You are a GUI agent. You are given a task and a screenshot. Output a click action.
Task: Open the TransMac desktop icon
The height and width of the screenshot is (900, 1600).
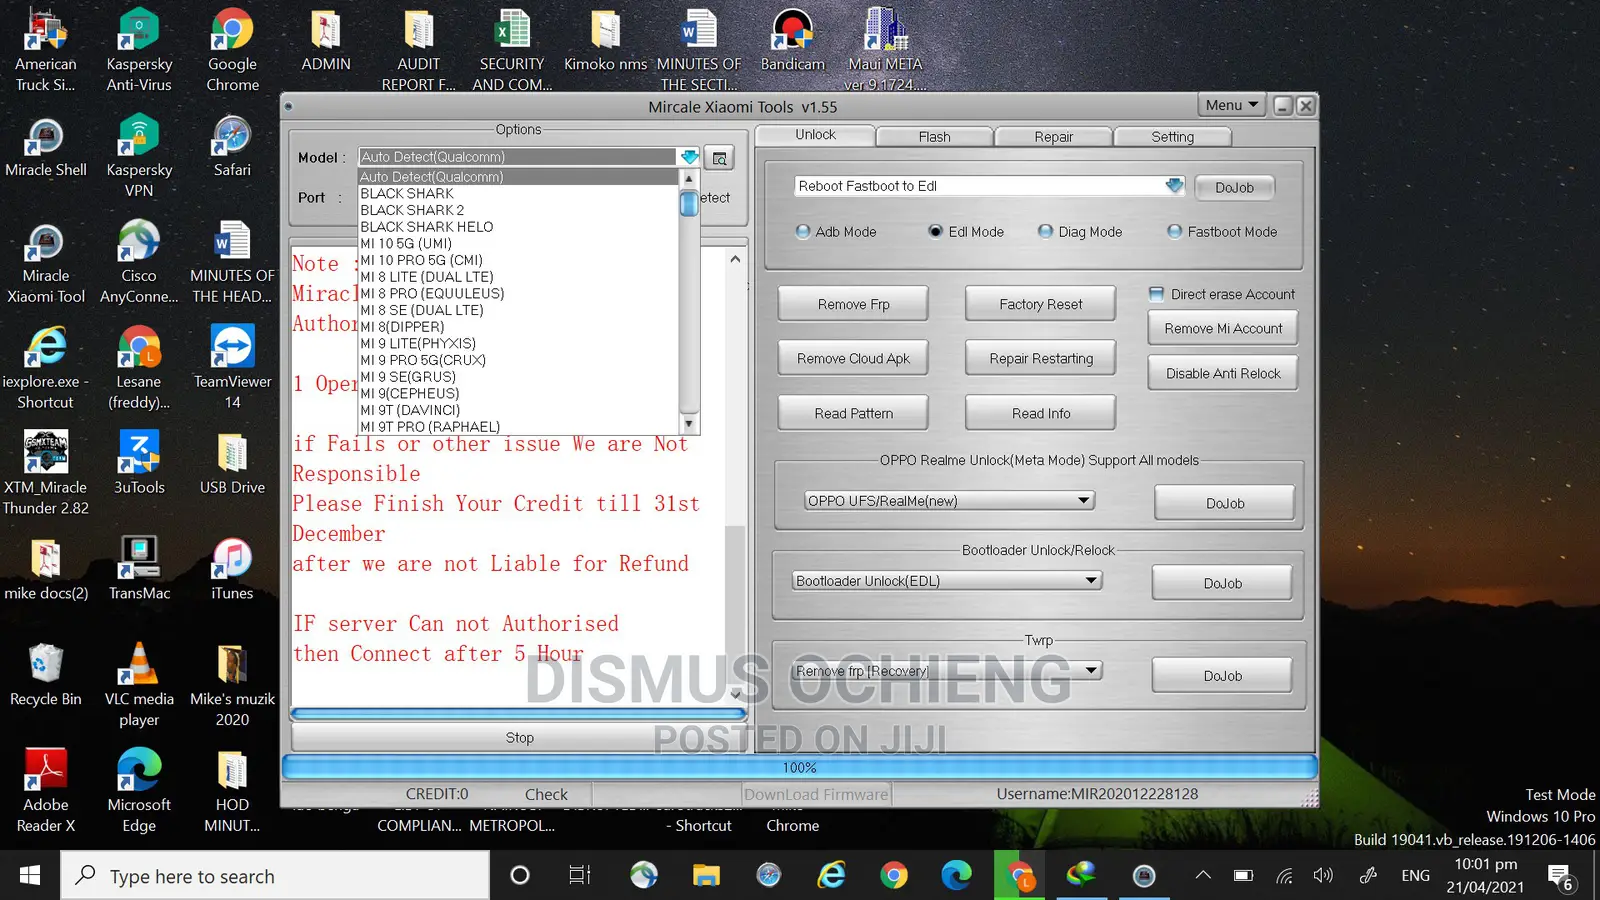pyautogui.click(x=139, y=569)
